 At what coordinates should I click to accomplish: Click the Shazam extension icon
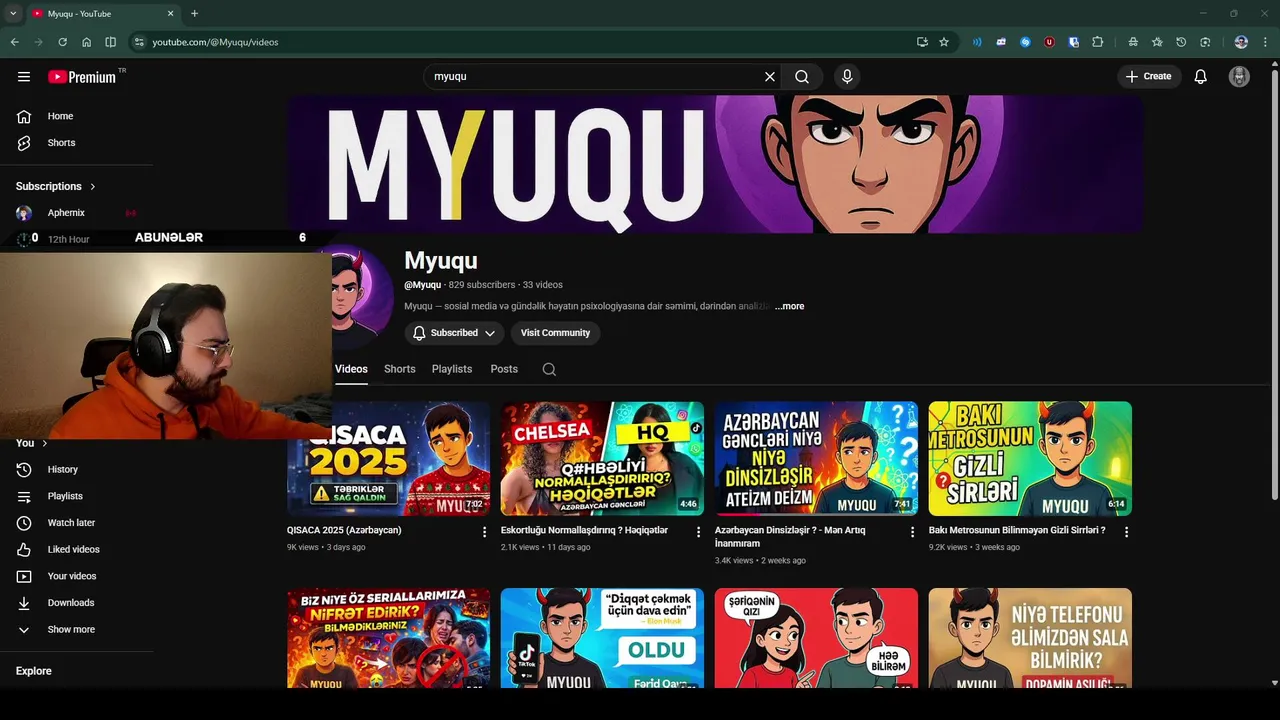pyautogui.click(x=1025, y=42)
